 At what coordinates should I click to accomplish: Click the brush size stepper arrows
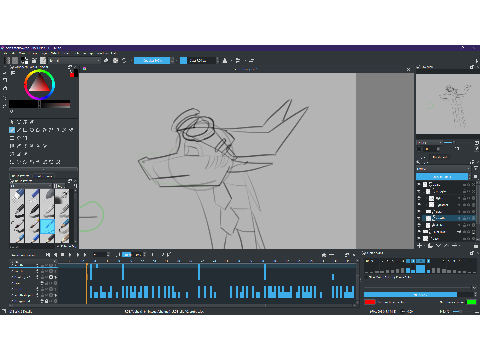[x=217, y=60]
